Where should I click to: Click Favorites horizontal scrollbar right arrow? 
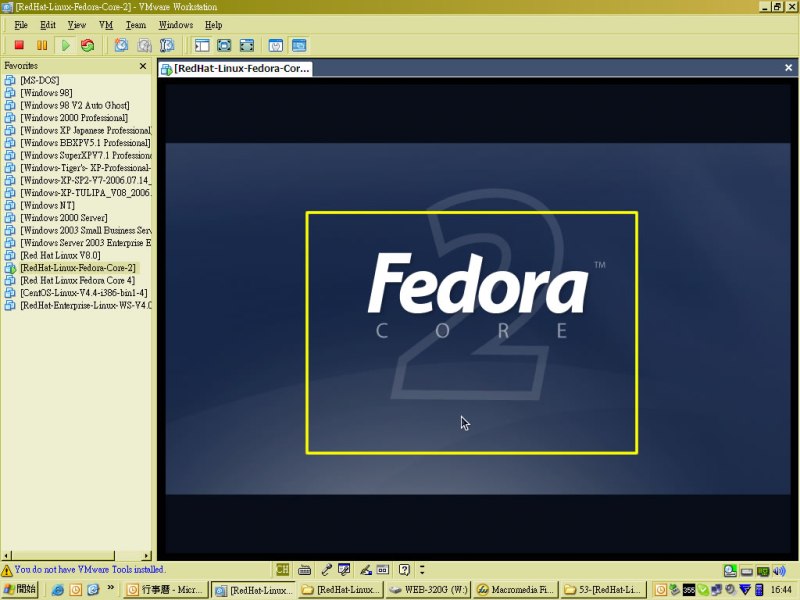(147, 556)
